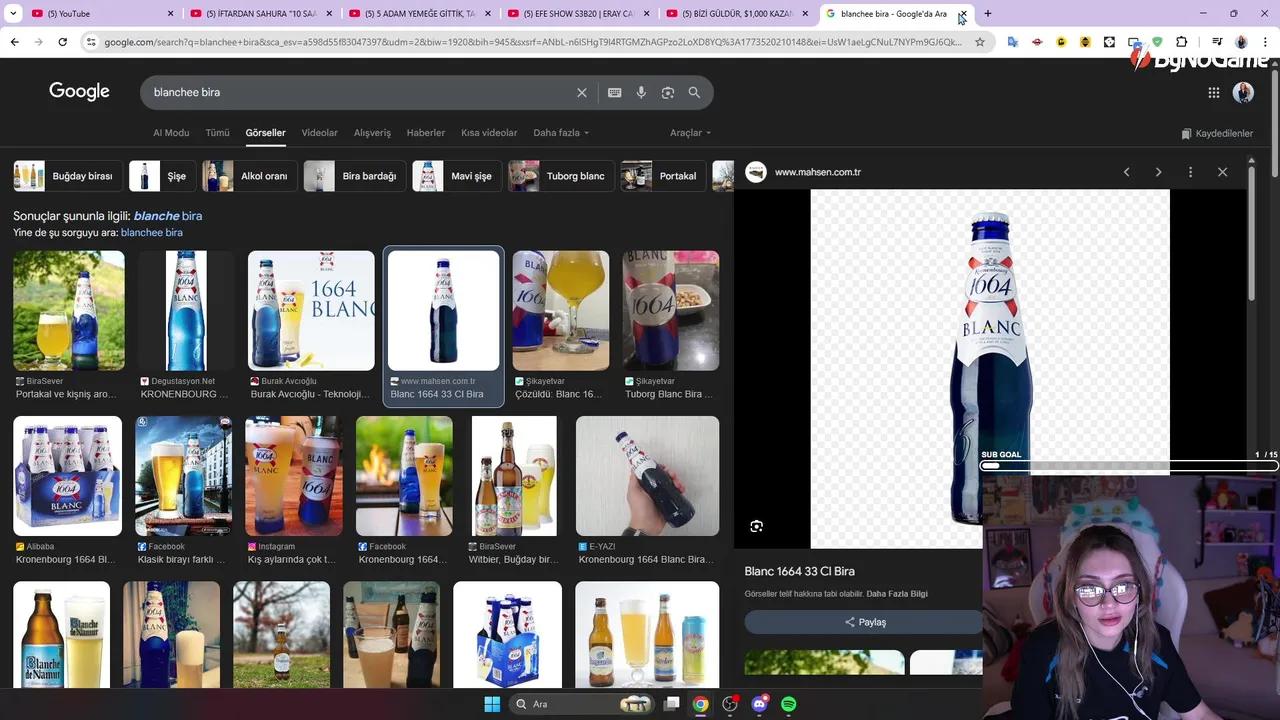The height and width of the screenshot is (720, 1280).
Task: Show previous image in preview panel
Action: (1127, 172)
